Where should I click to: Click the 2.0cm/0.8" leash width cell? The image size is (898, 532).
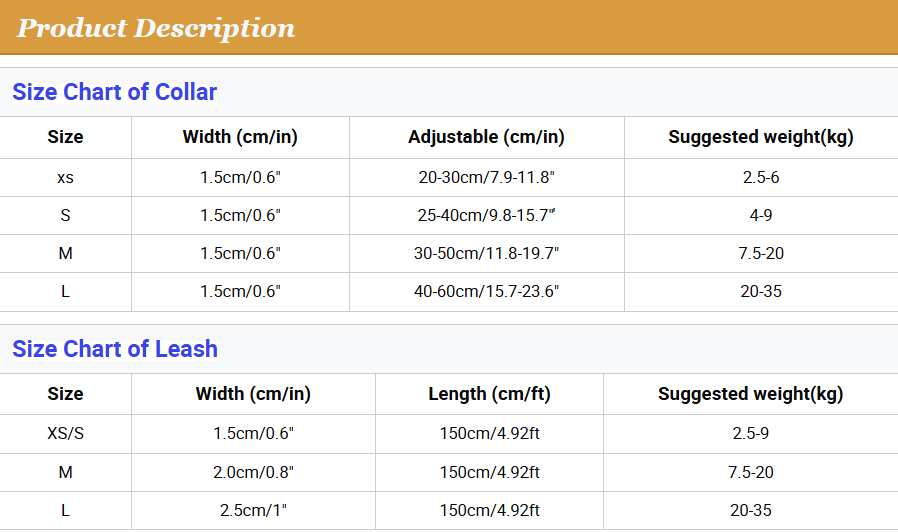pyautogui.click(x=253, y=472)
